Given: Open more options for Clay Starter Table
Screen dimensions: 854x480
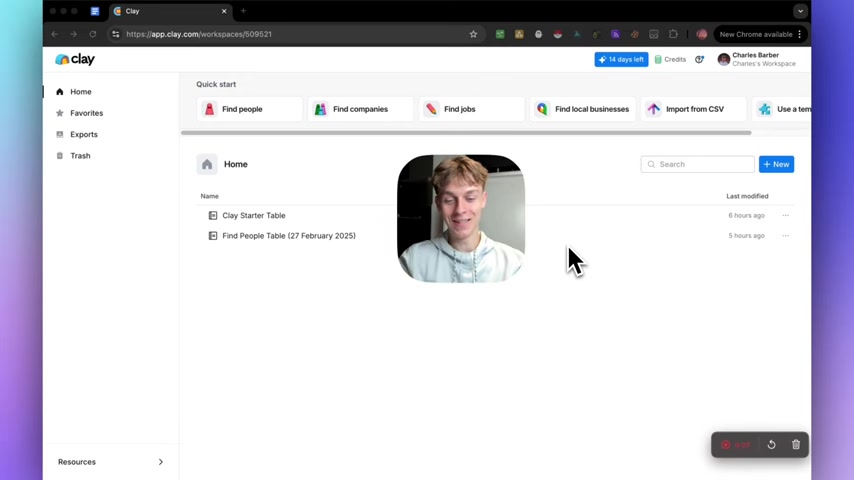Looking at the screenshot, I should point(785,215).
